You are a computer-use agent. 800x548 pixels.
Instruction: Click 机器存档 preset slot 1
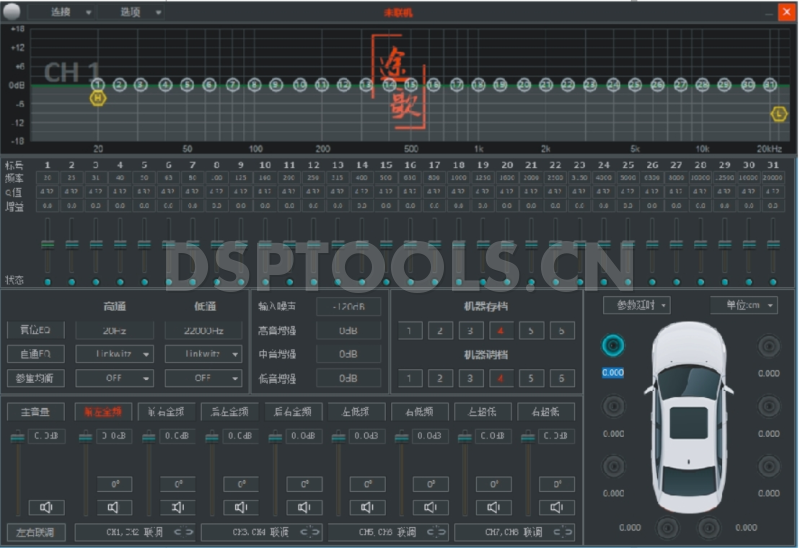[x=410, y=331]
